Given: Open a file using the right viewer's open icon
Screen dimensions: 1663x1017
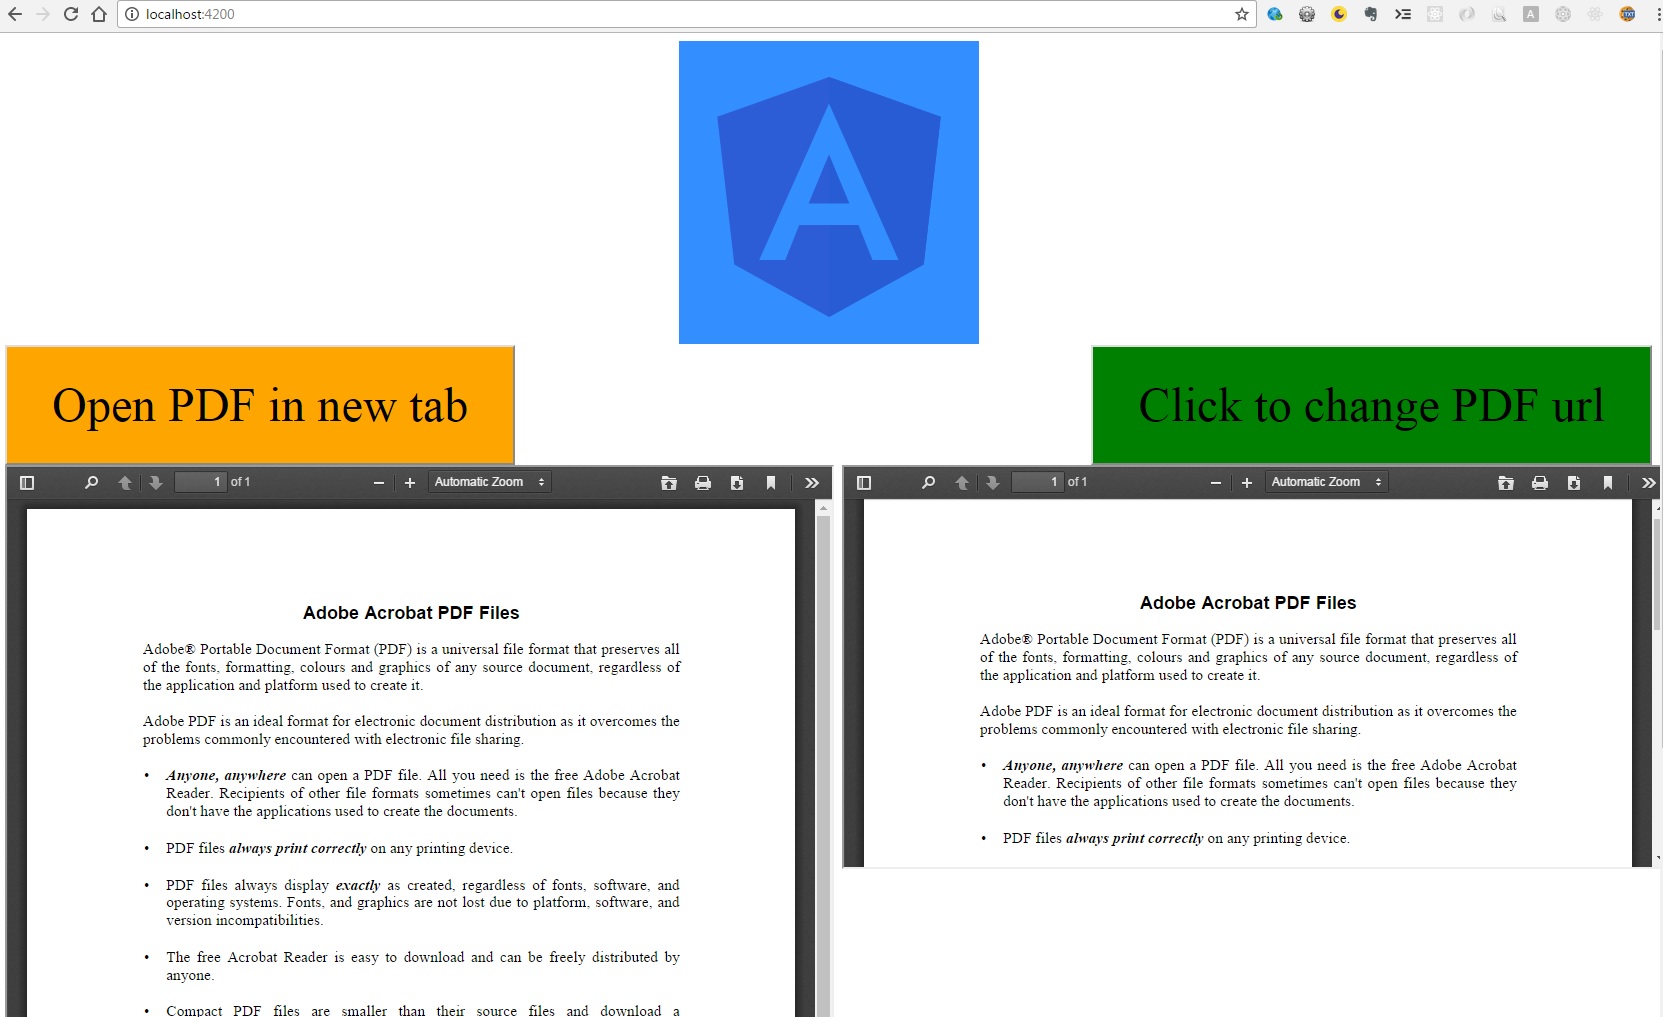Looking at the screenshot, I should (1505, 482).
